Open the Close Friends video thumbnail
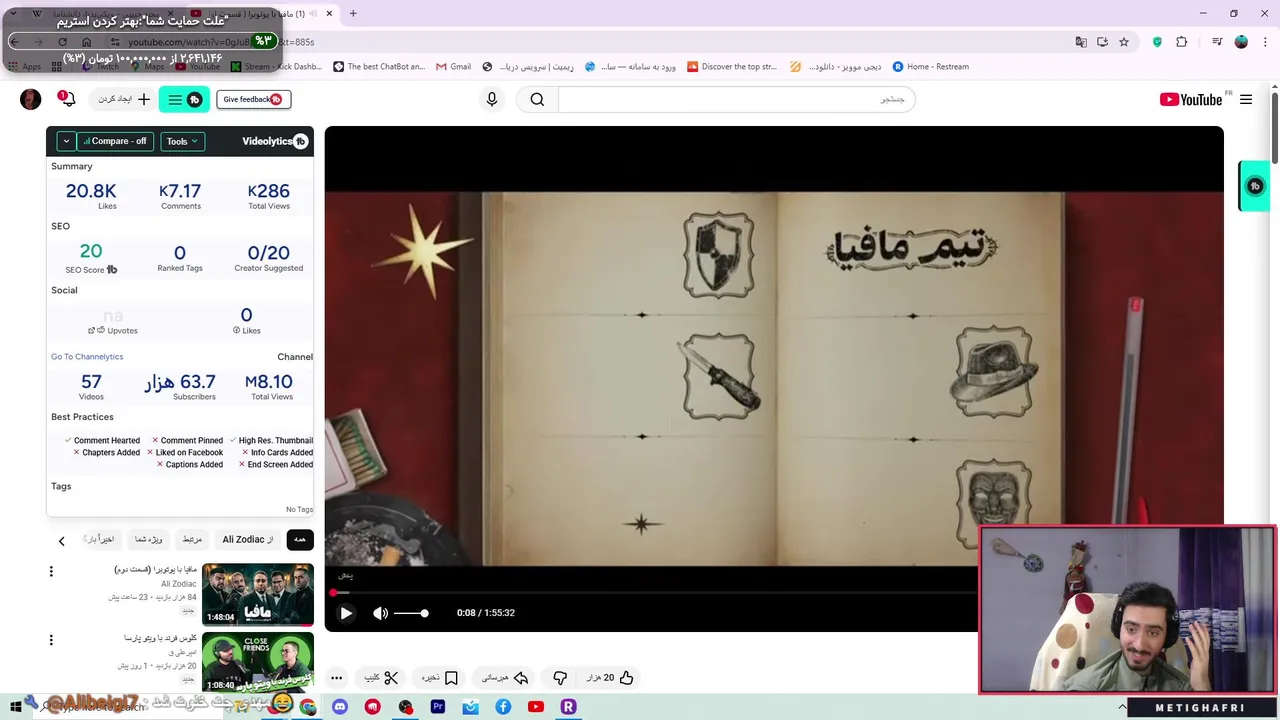 click(258, 662)
